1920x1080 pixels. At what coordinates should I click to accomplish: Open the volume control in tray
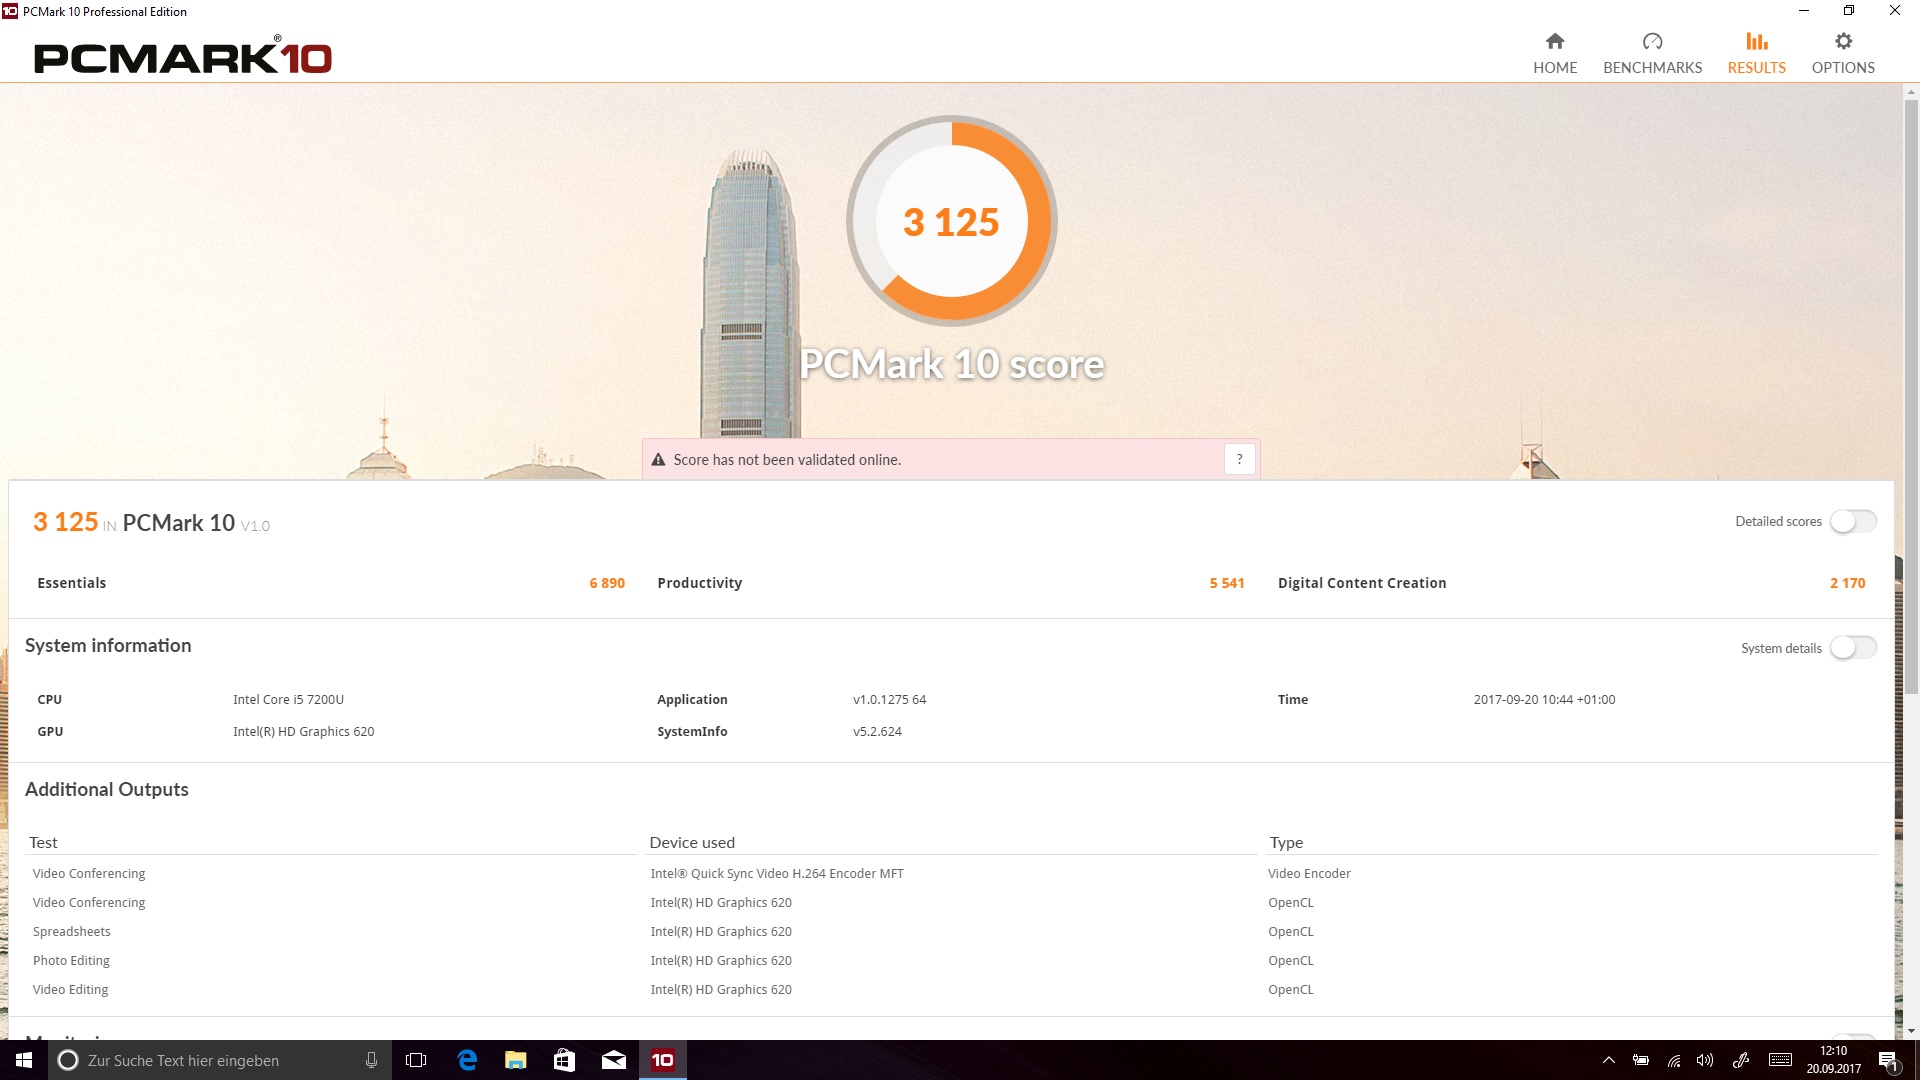pyautogui.click(x=1705, y=1060)
